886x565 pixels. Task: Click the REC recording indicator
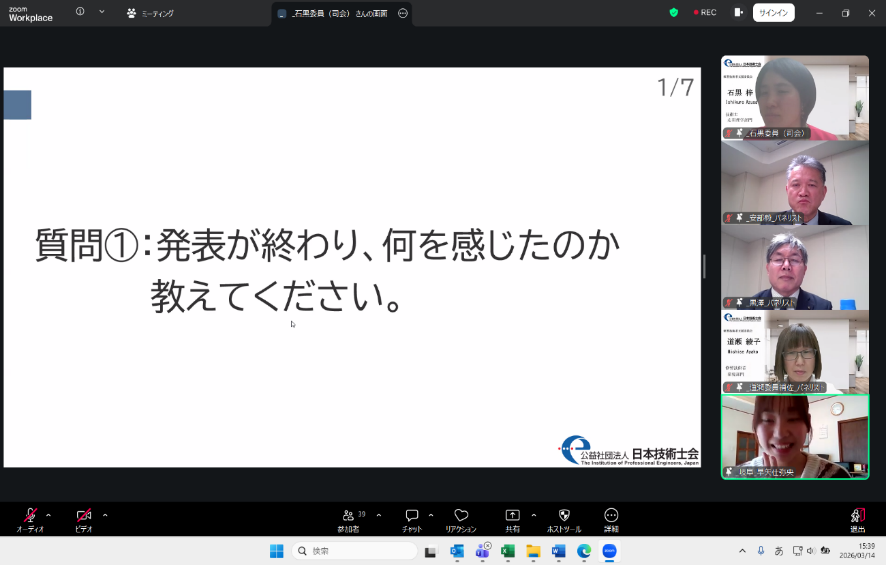click(703, 13)
